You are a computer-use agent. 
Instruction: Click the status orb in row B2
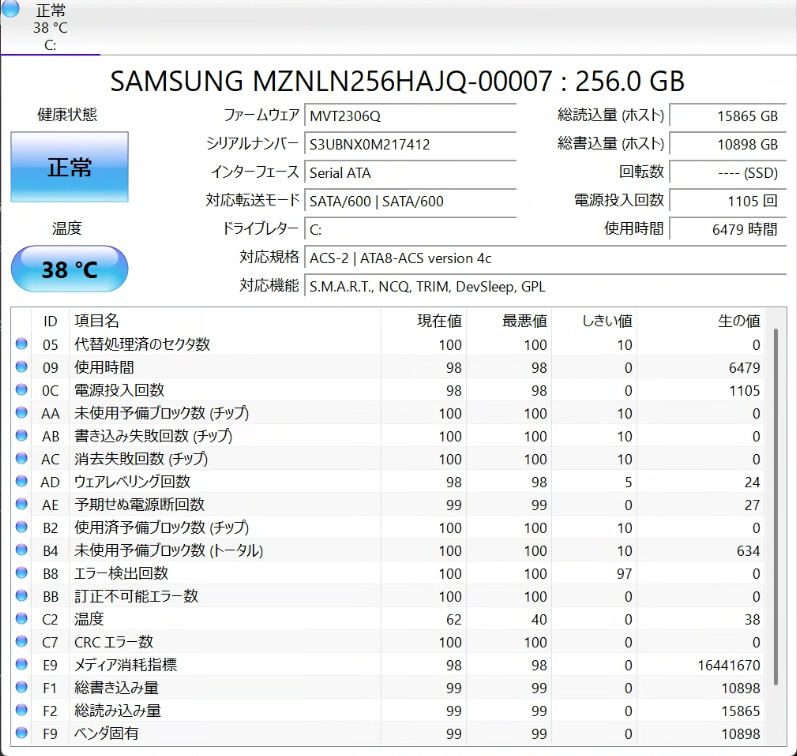point(21,527)
